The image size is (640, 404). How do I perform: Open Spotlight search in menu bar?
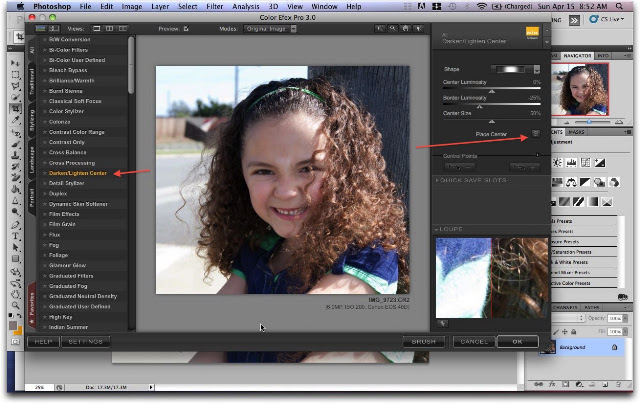point(619,6)
